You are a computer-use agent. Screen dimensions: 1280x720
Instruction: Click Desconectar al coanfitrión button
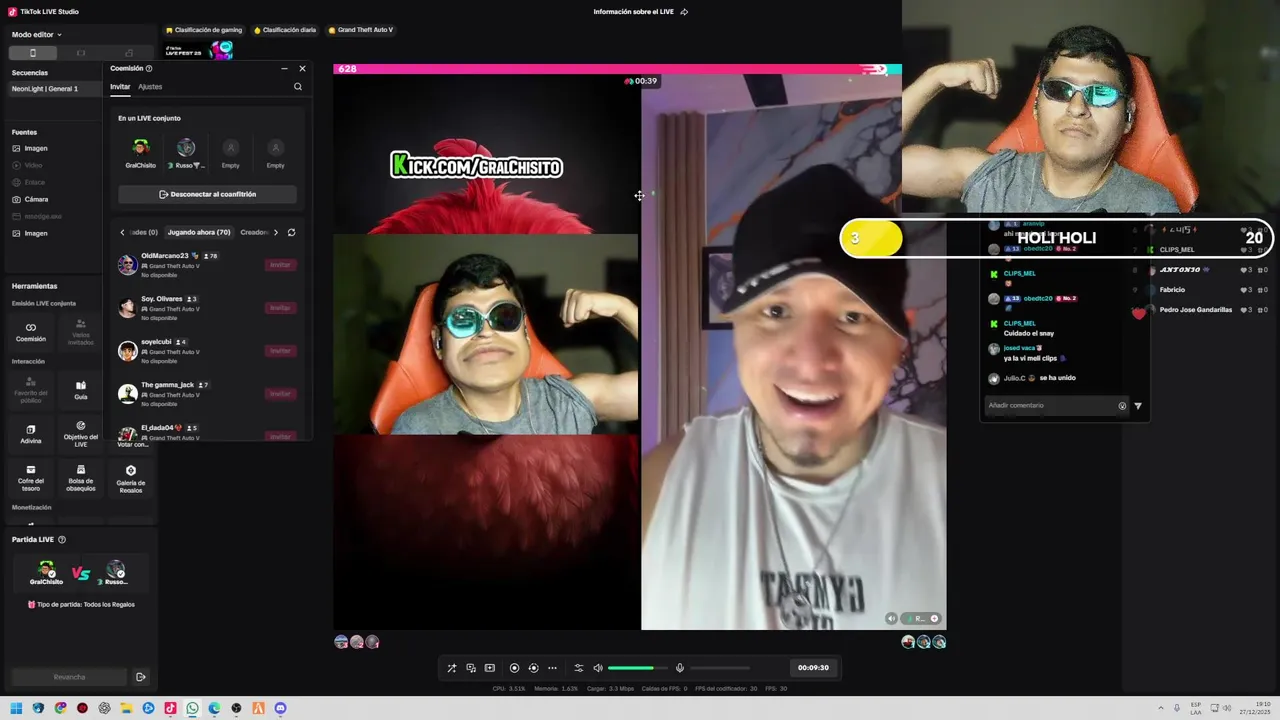point(207,194)
